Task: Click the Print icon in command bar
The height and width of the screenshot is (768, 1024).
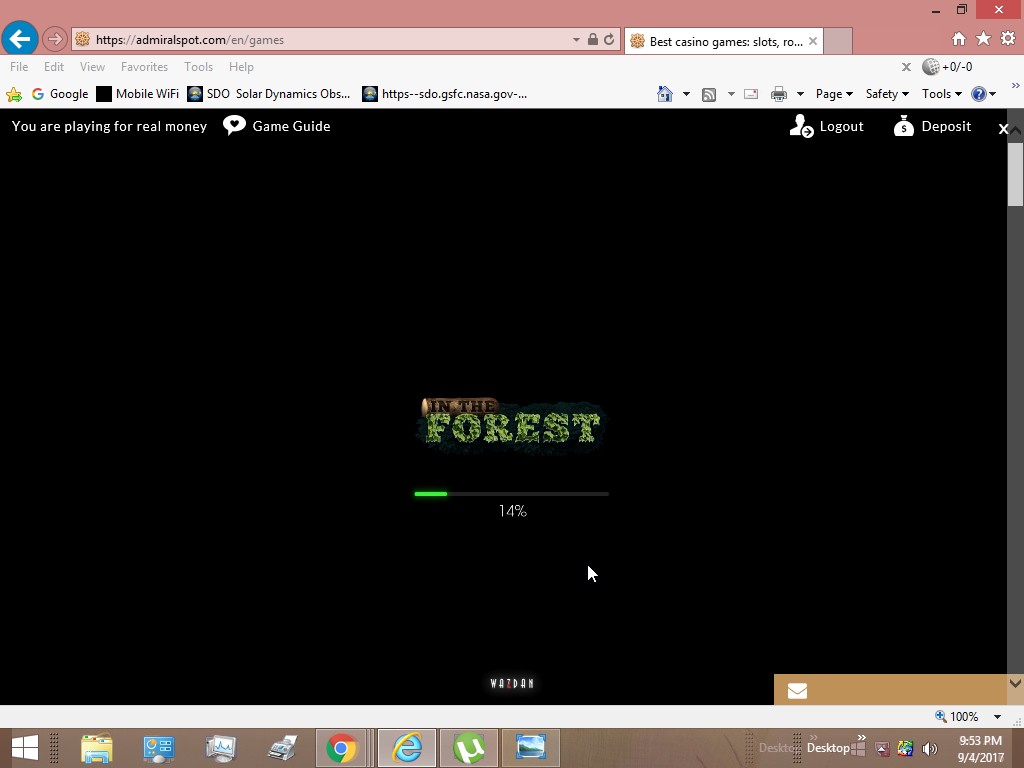Action: 779,94
